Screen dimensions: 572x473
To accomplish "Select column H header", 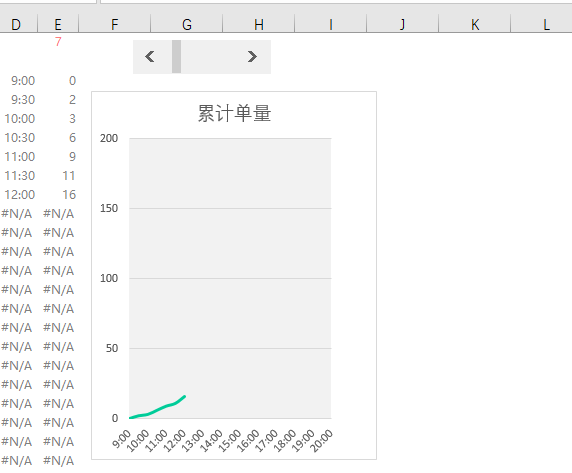I will [x=259, y=25].
